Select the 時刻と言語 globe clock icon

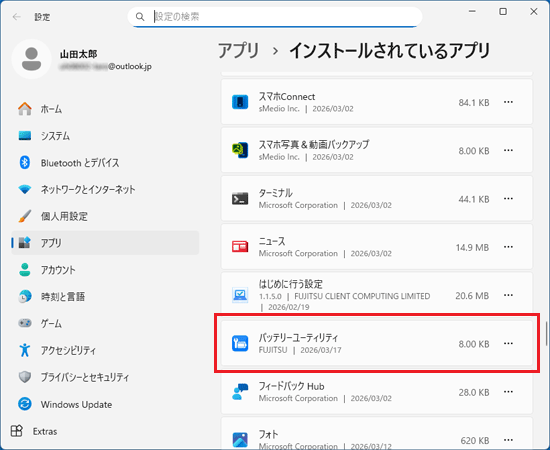click(x=25, y=296)
